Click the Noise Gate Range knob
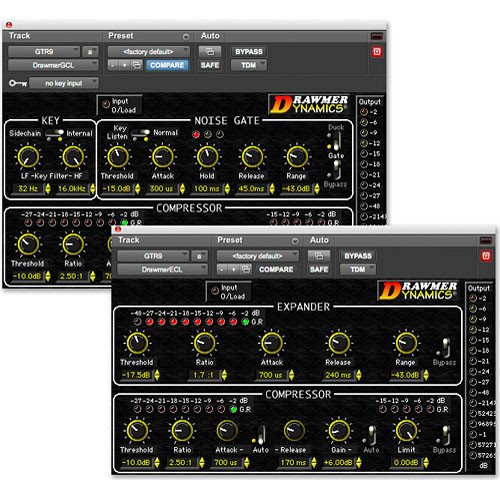The width and height of the screenshot is (500, 500). click(297, 157)
